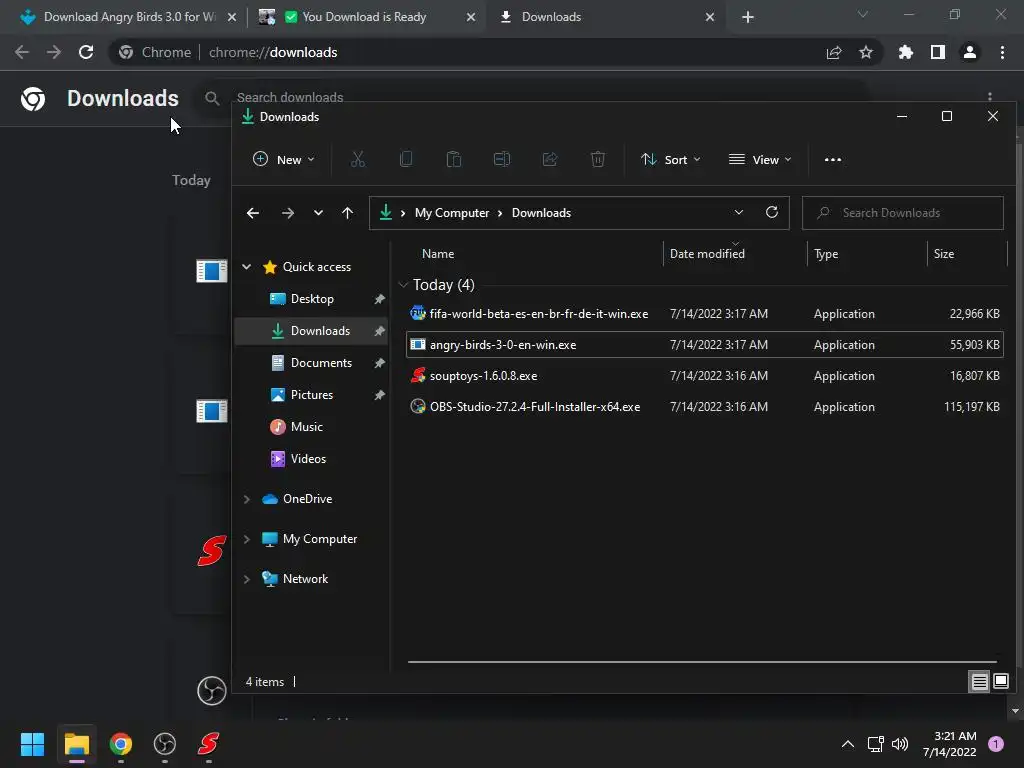Close the Chrome Downloads tab
Screen dimensions: 1024x768
[710, 17]
